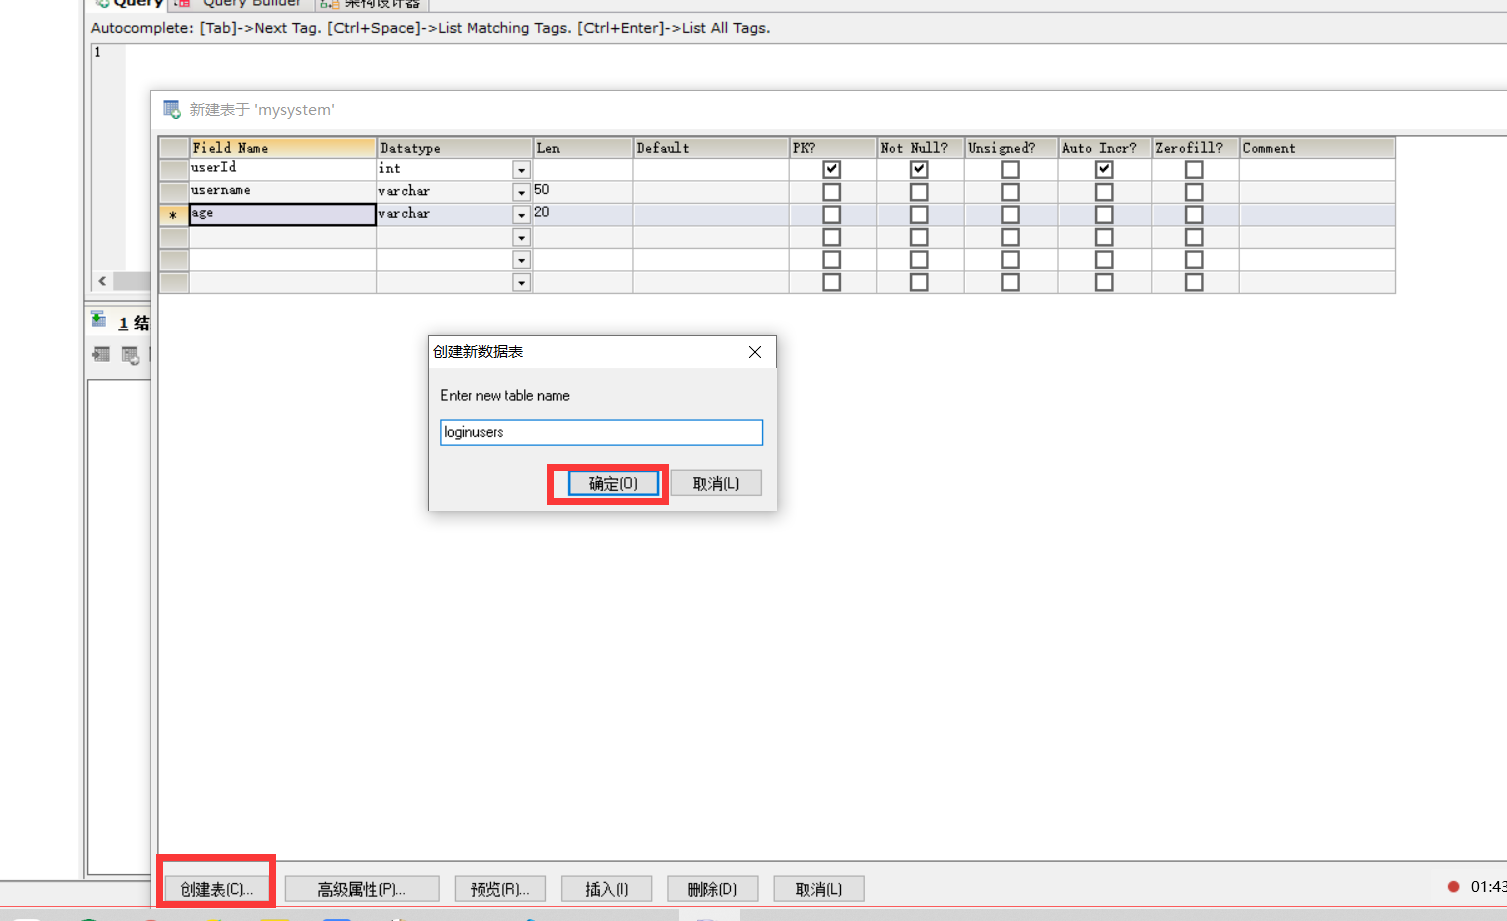The height and width of the screenshot is (921, 1507).
Task: Tick Unsigned? in the username row
Action: click(1010, 192)
